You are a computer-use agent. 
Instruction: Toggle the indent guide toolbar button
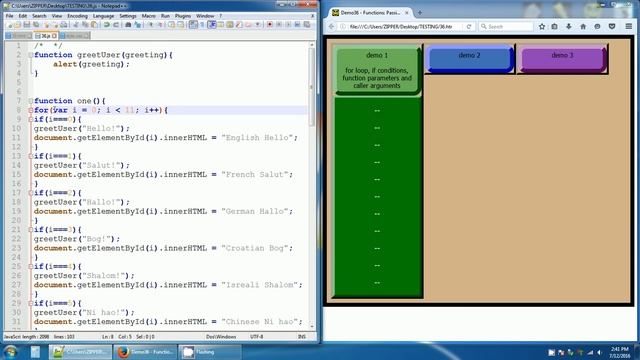coord(212,25)
